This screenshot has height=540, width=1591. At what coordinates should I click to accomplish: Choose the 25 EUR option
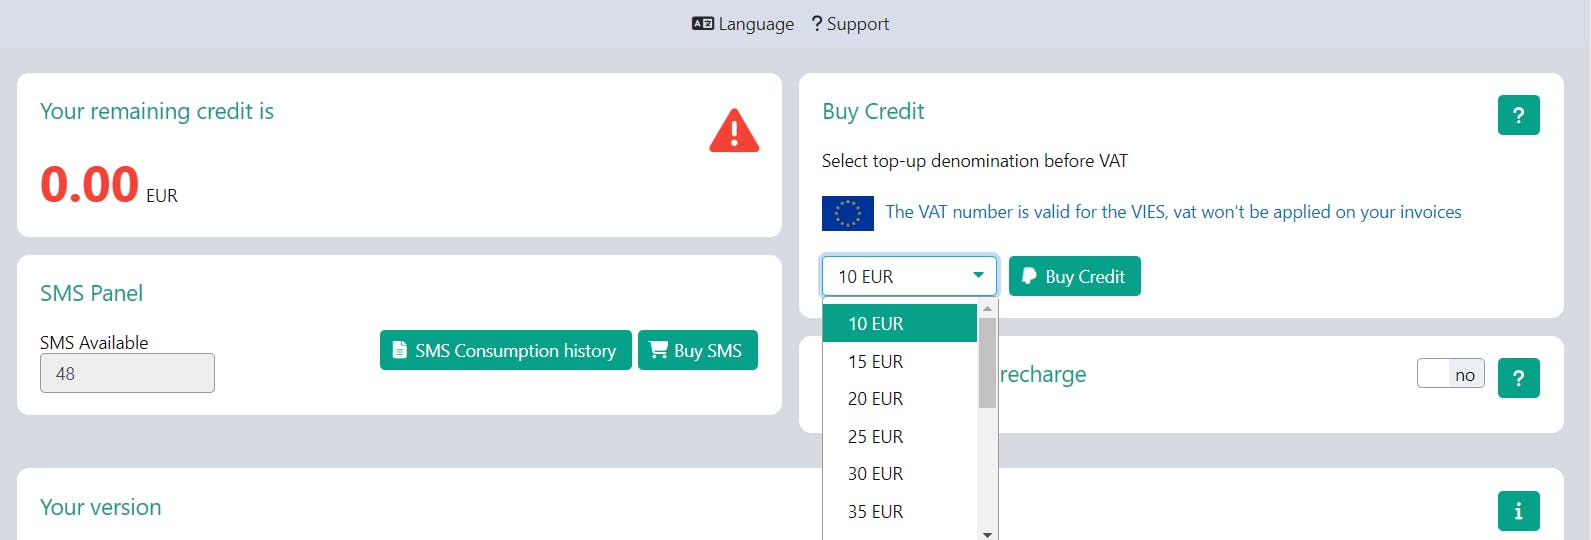click(x=875, y=437)
